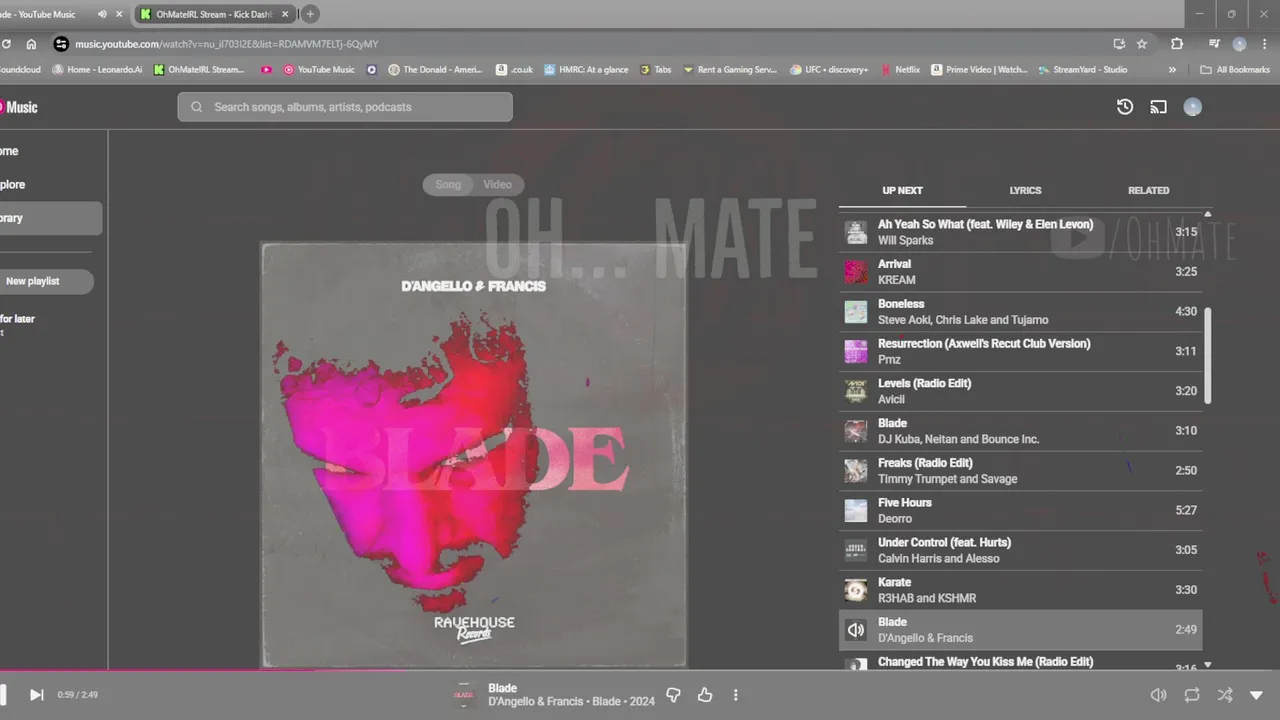Image resolution: width=1280 pixels, height=720 pixels.
Task: Play Blade by DJ Kuba, Neitan
Action: (1020, 431)
